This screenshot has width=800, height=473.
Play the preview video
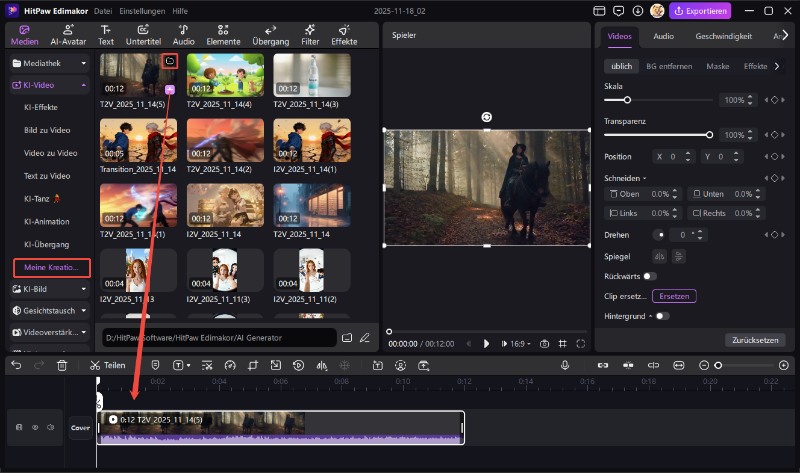[x=486, y=344]
